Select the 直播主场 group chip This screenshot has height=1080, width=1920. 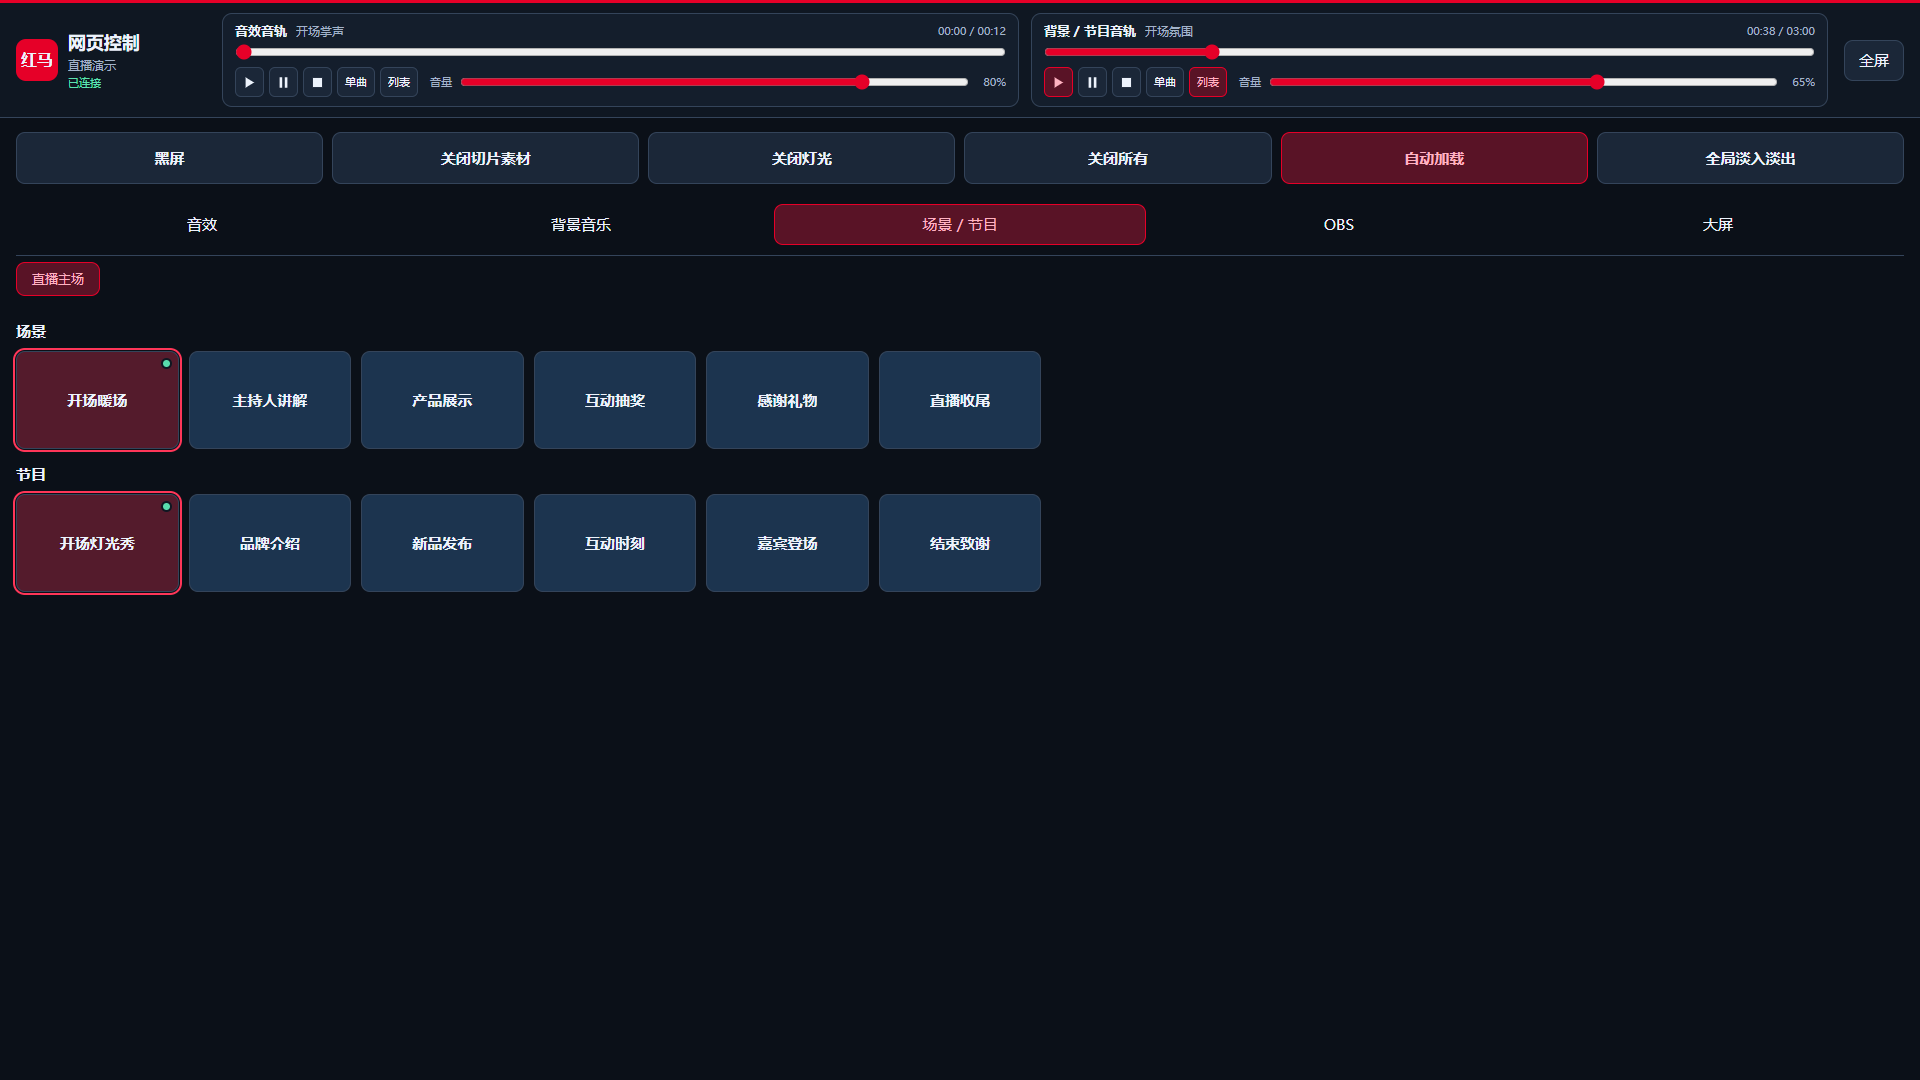point(58,279)
